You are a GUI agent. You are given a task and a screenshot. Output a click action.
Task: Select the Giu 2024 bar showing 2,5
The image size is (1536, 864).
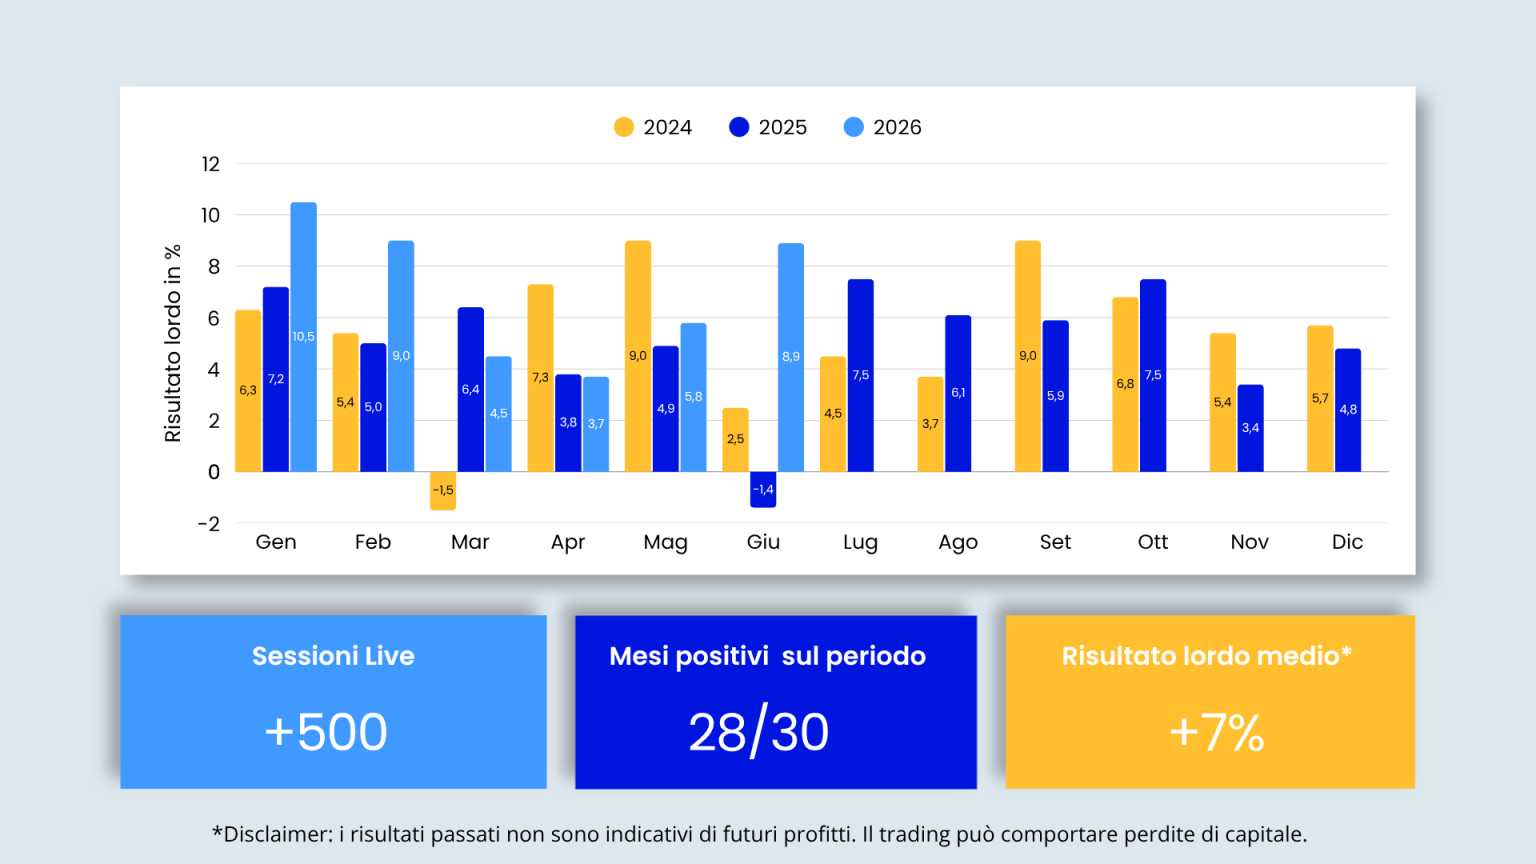pyautogui.click(x=735, y=440)
